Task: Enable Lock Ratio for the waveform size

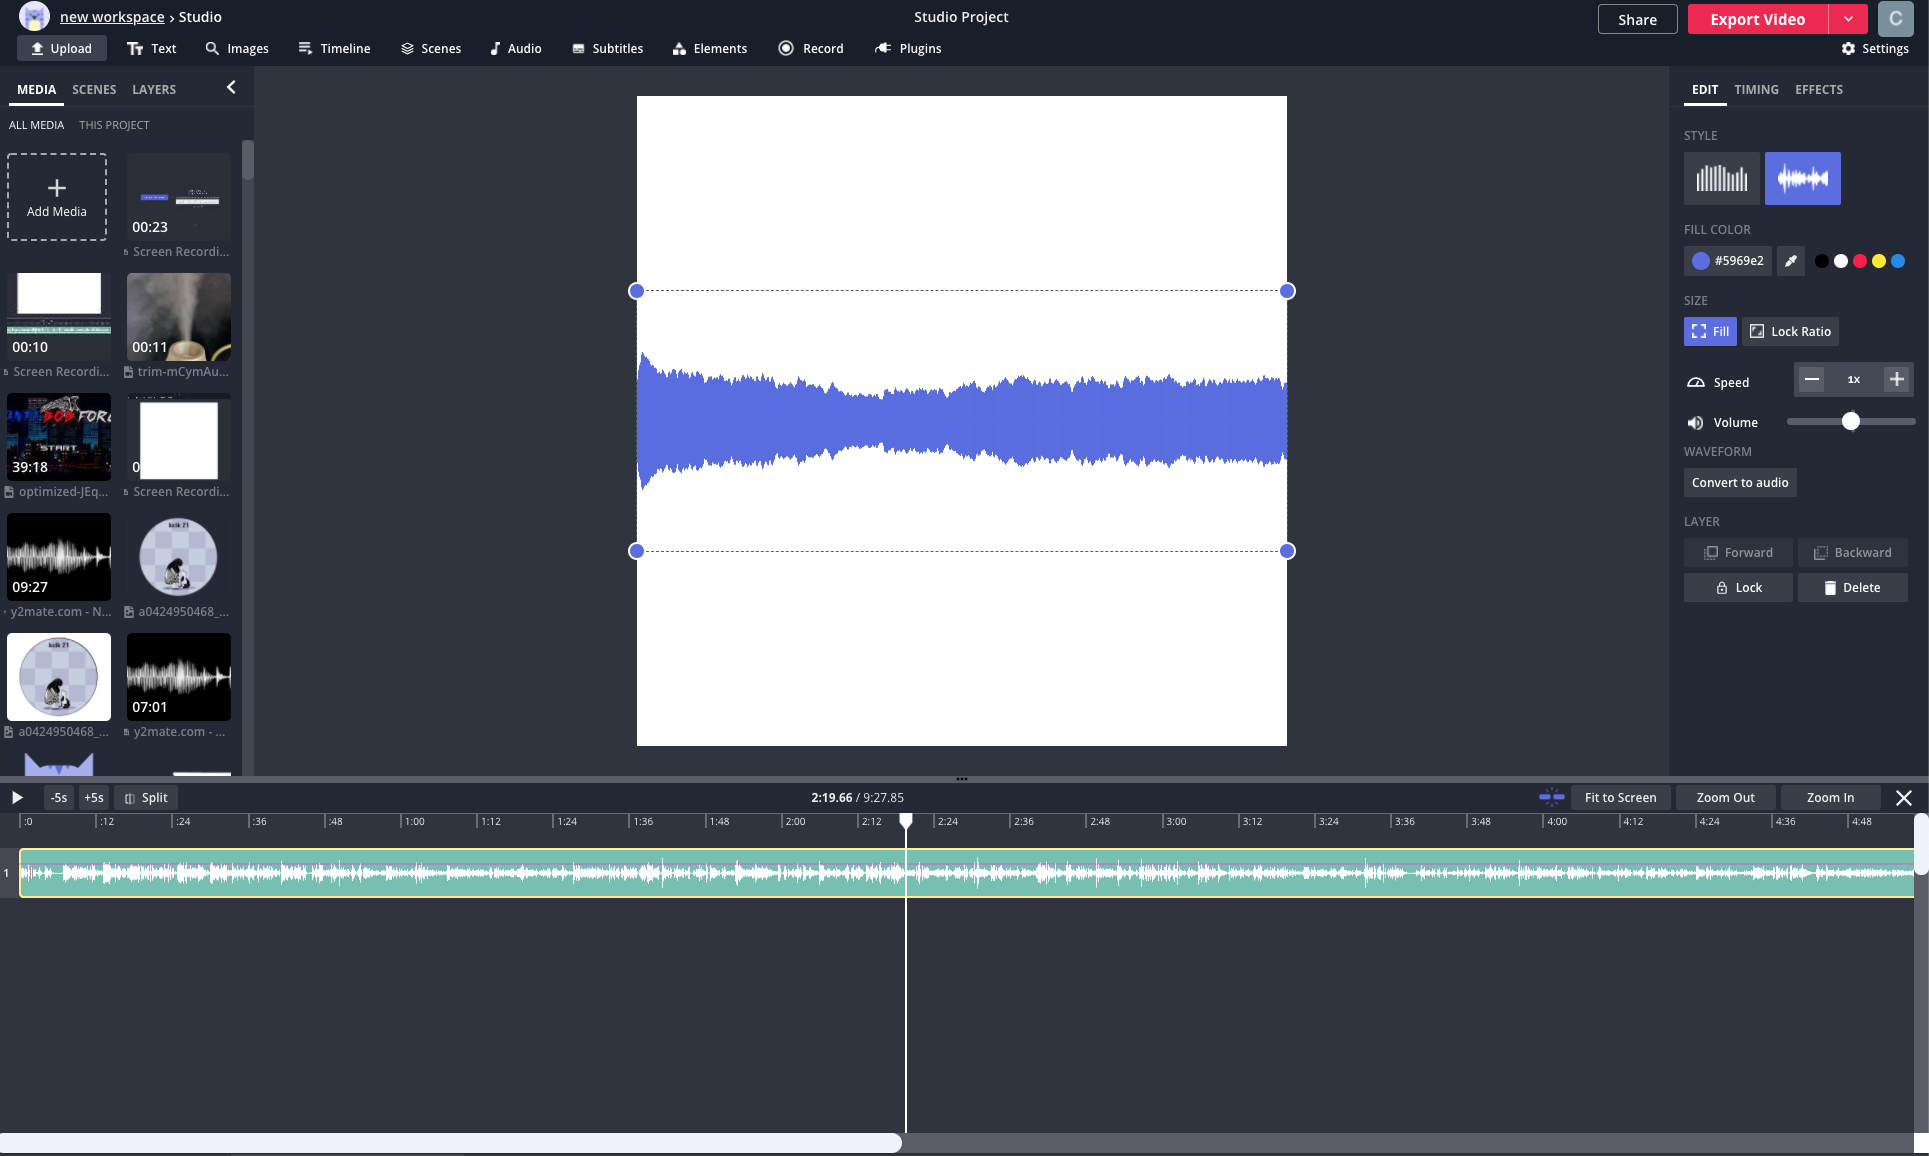Action: click(x=1789, y=331)
